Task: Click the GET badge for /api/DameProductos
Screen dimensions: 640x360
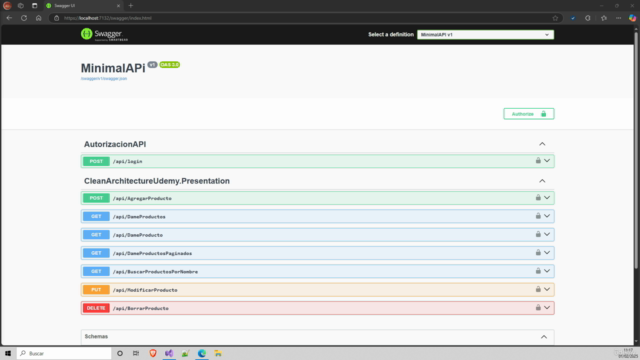Action: (96, 216)
